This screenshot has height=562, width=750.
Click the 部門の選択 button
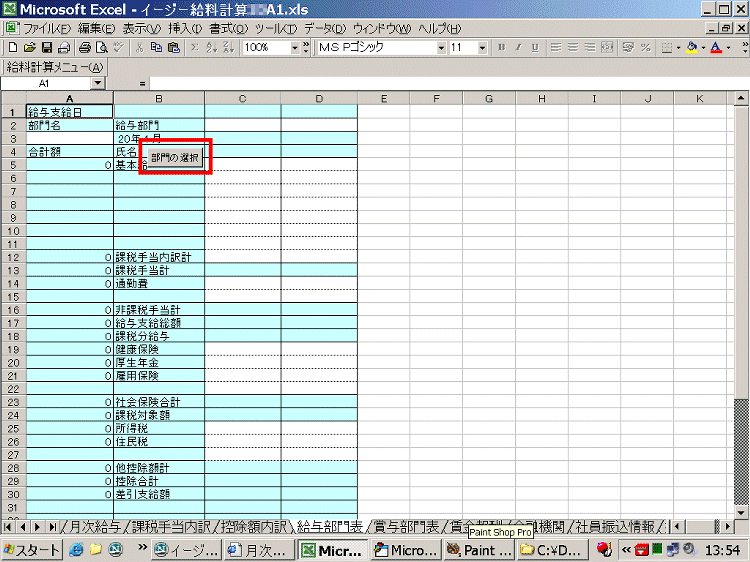[175, 158]
